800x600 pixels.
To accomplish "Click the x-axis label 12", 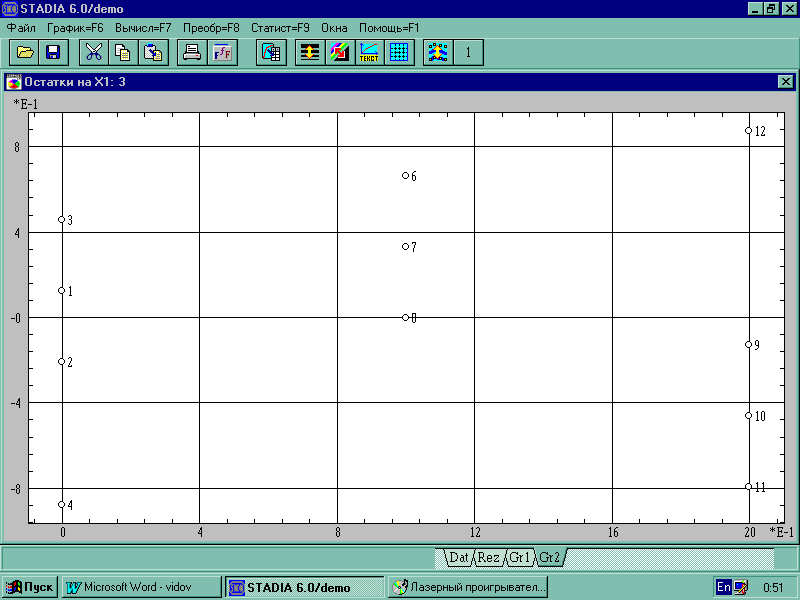I will [x=475, y=533].
